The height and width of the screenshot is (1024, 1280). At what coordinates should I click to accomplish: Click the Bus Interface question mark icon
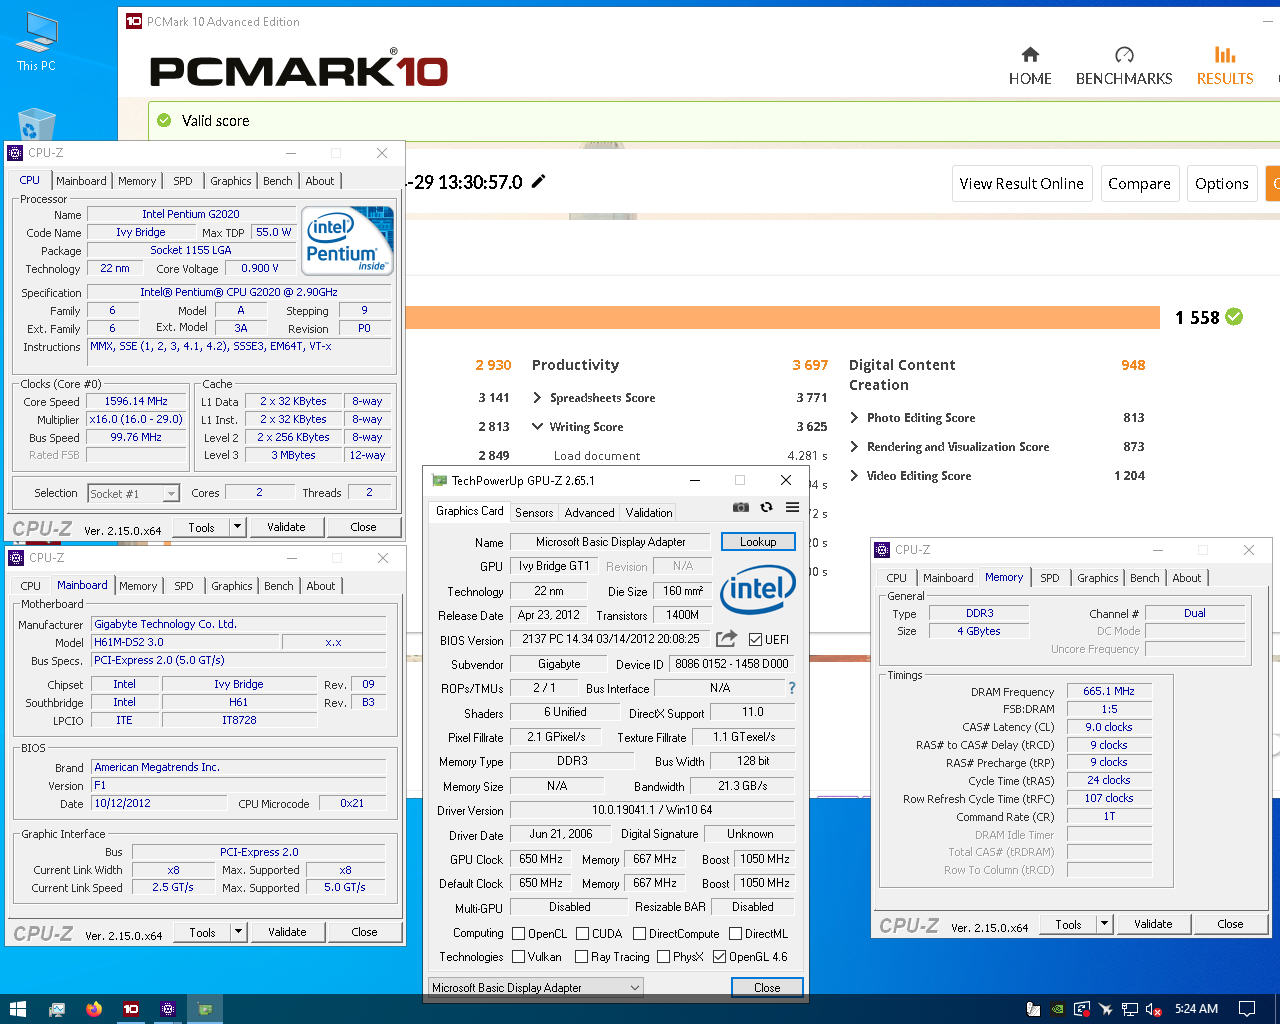(x=792, y=688)
